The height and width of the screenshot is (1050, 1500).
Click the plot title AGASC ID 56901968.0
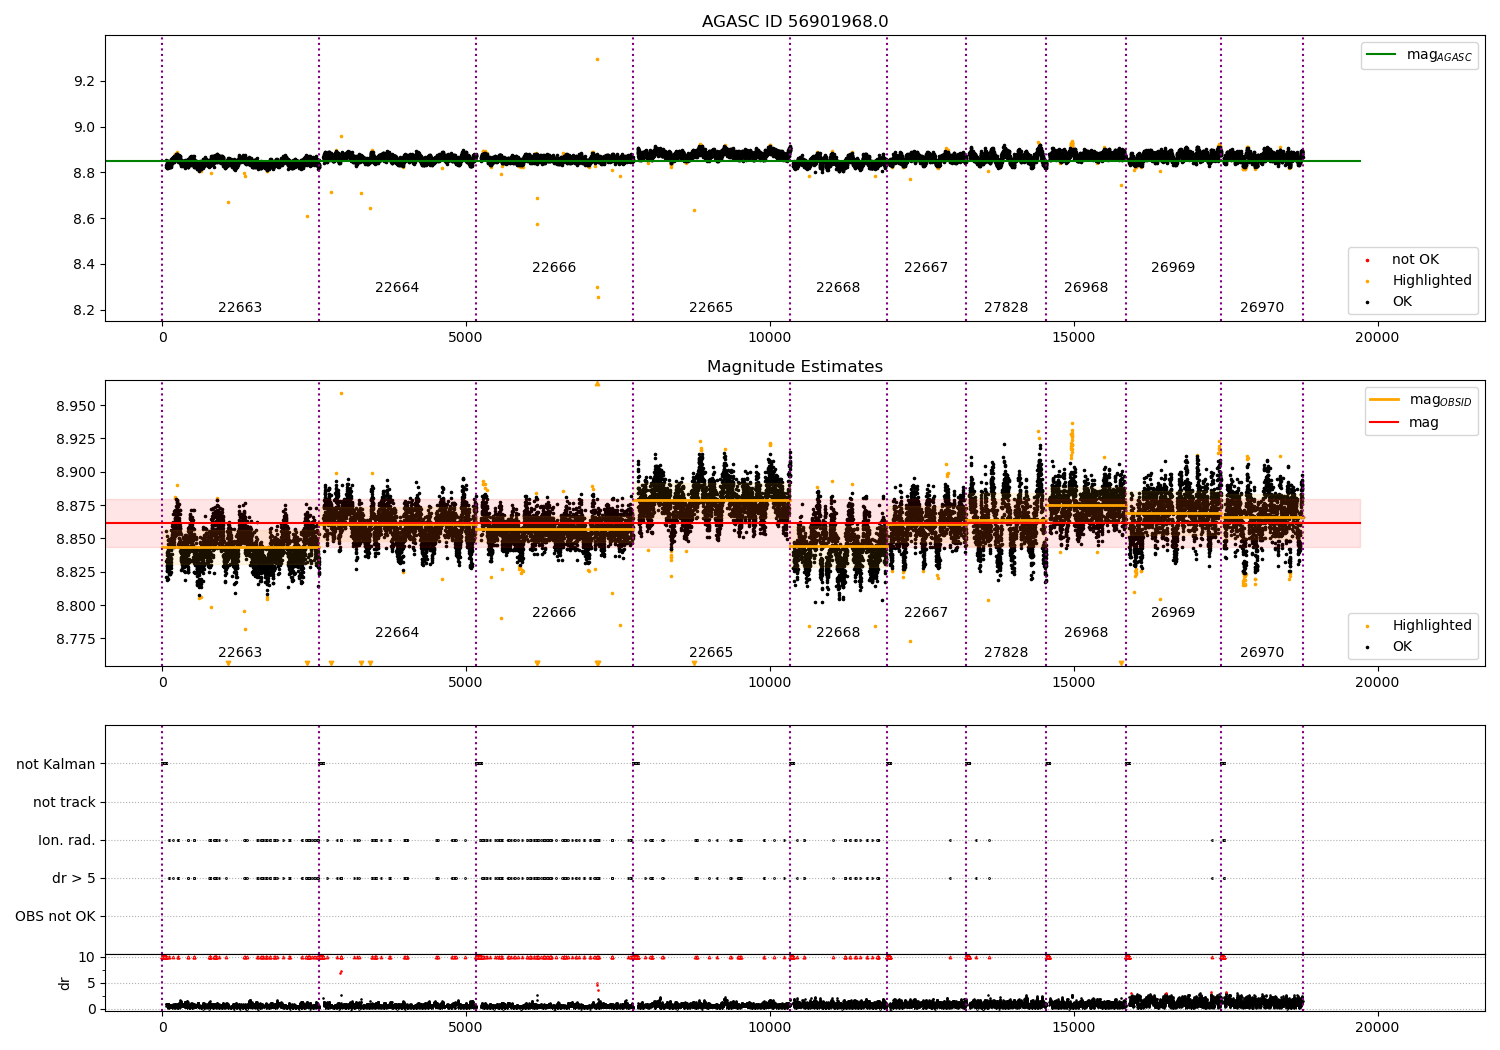tap(795, 22)
